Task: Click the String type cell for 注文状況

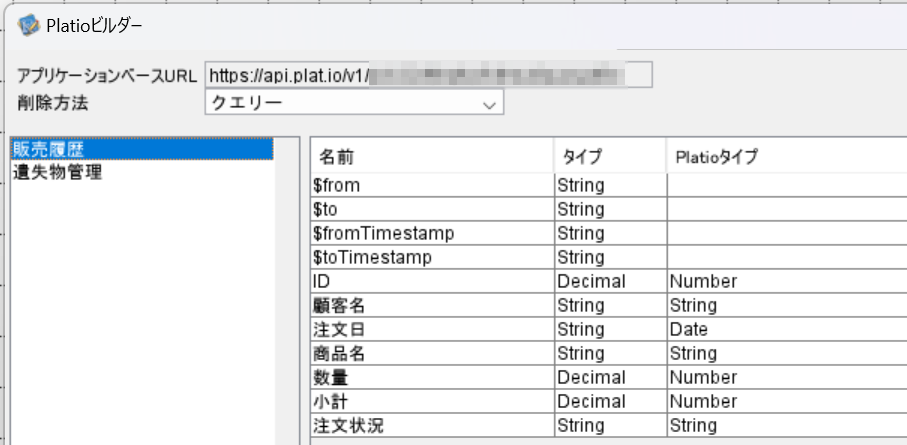Action: (x=610, y=426)
